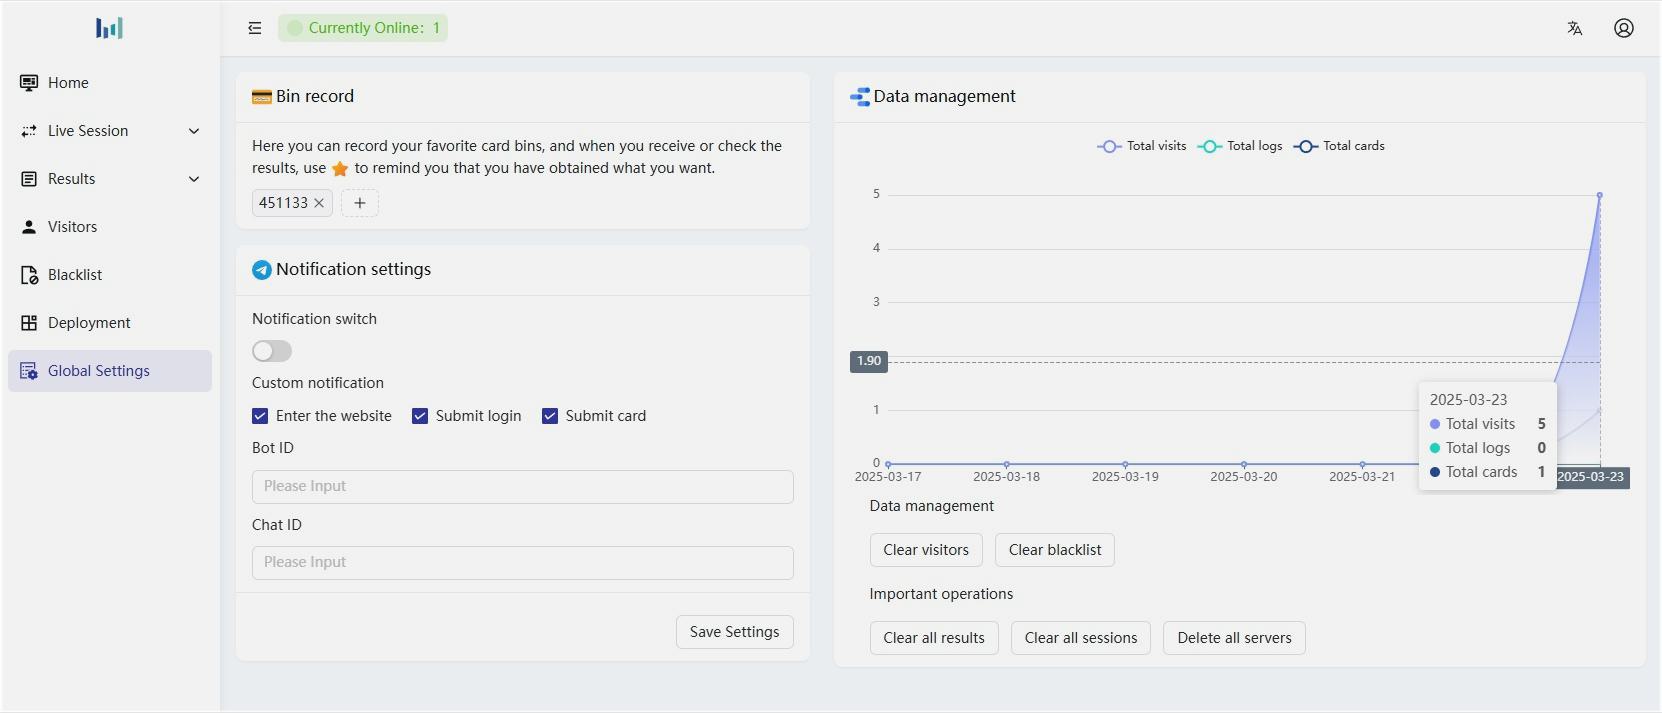Click the Clear visitors button
1662x713 pixels.
point(926,550)
